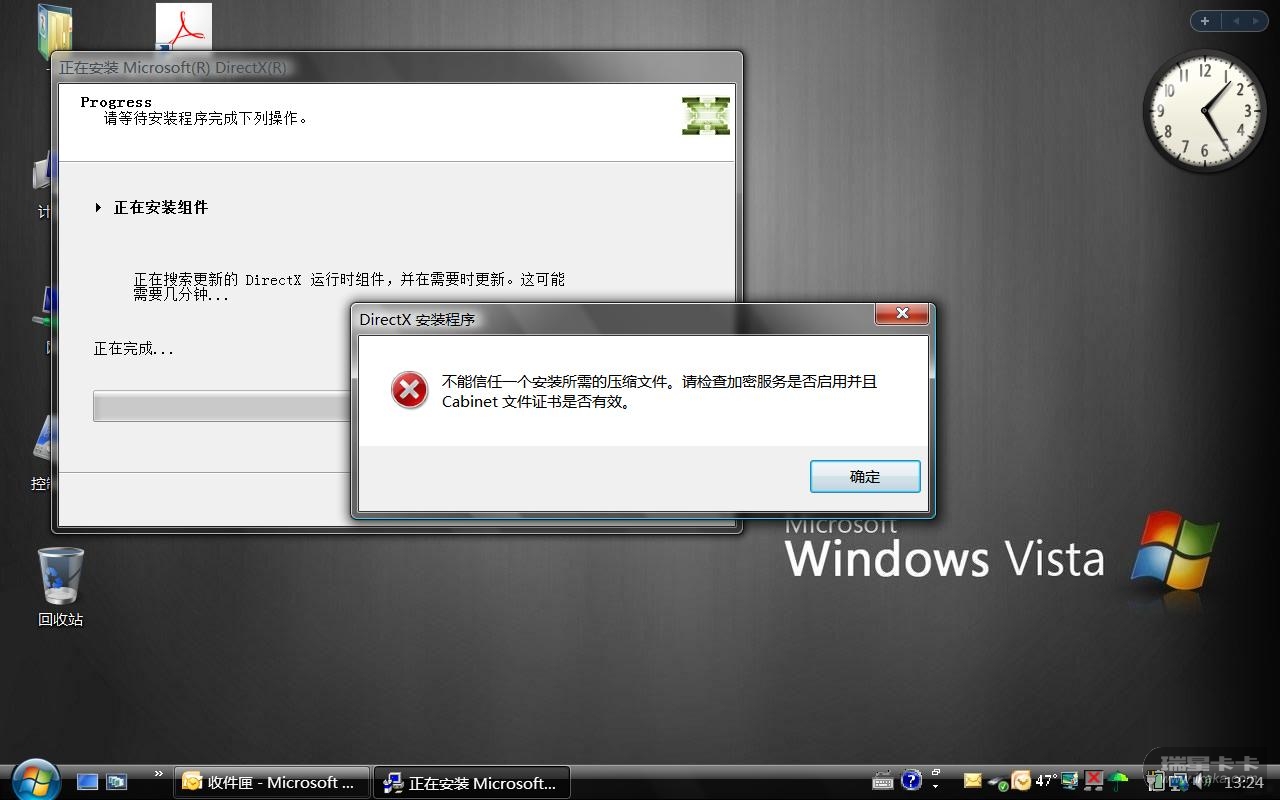The height and width of the screenshot is (800, 1280).
Task: Click the installer window title bar
Action: point(397,67)
